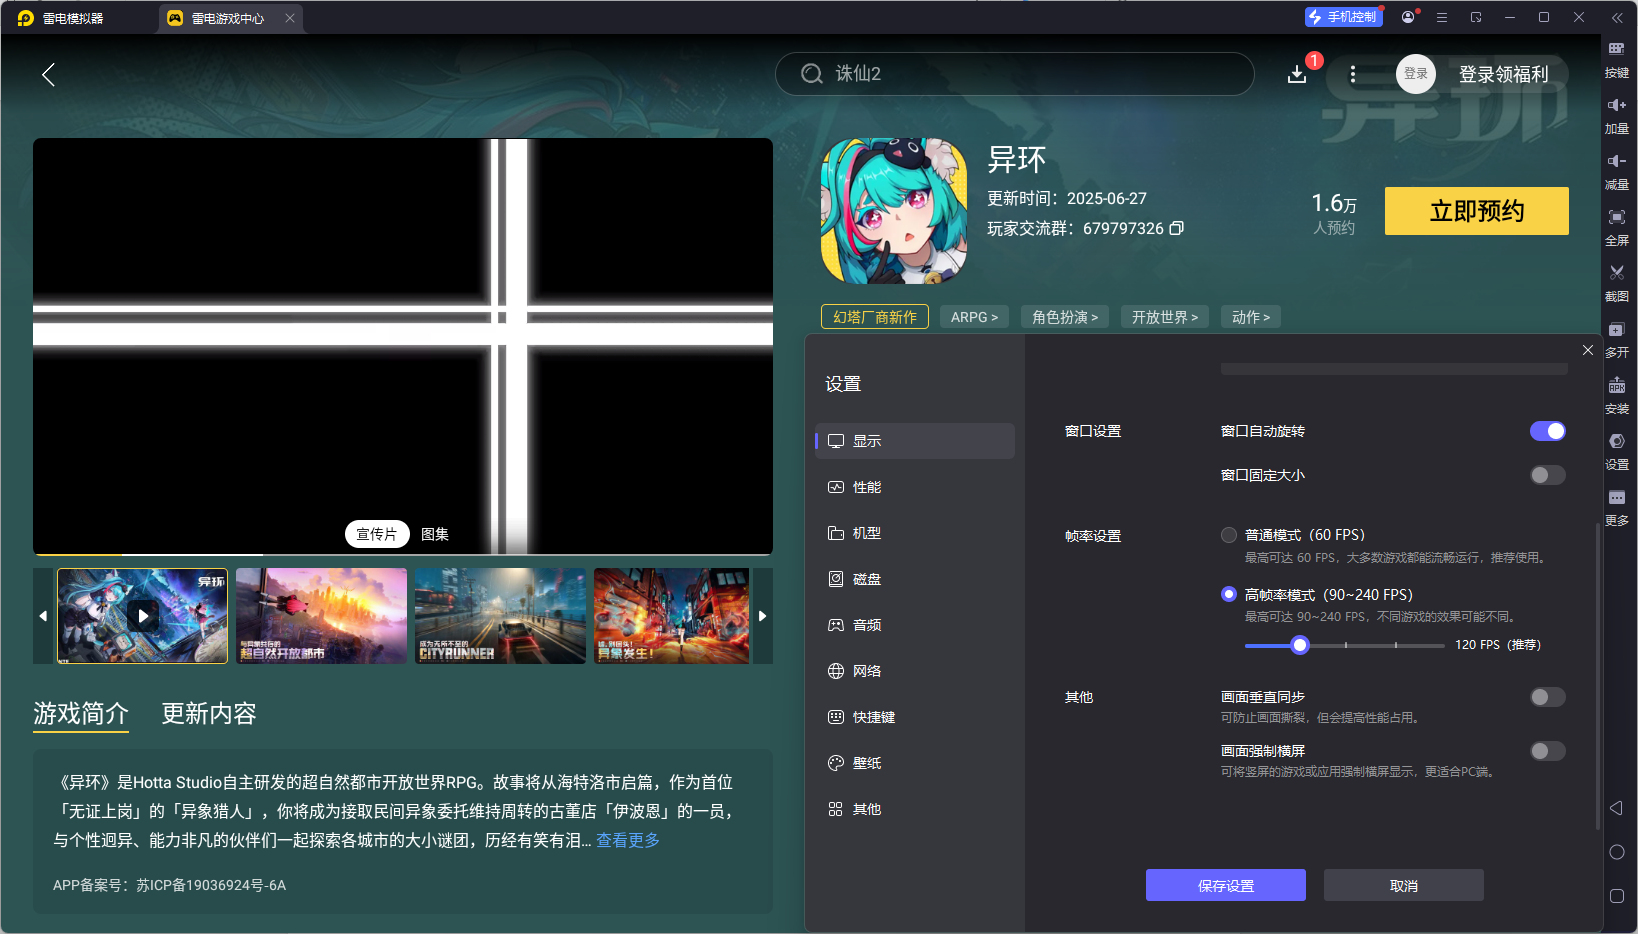
Task: Go back using the left arrow
Action: pyautogui.click(x=48, y=74)
